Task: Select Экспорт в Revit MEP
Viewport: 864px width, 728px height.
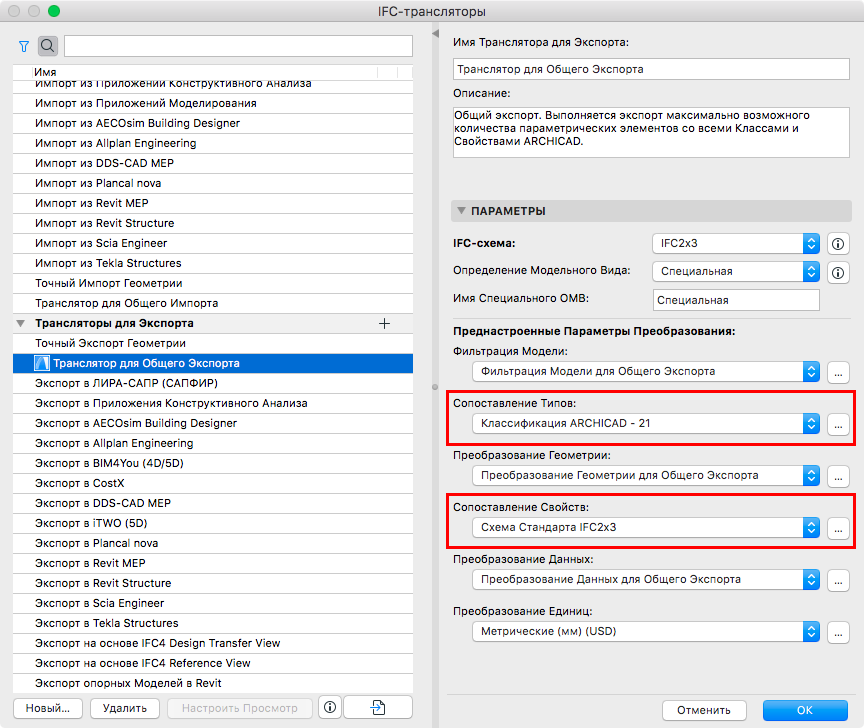Action: click(213, 563)
